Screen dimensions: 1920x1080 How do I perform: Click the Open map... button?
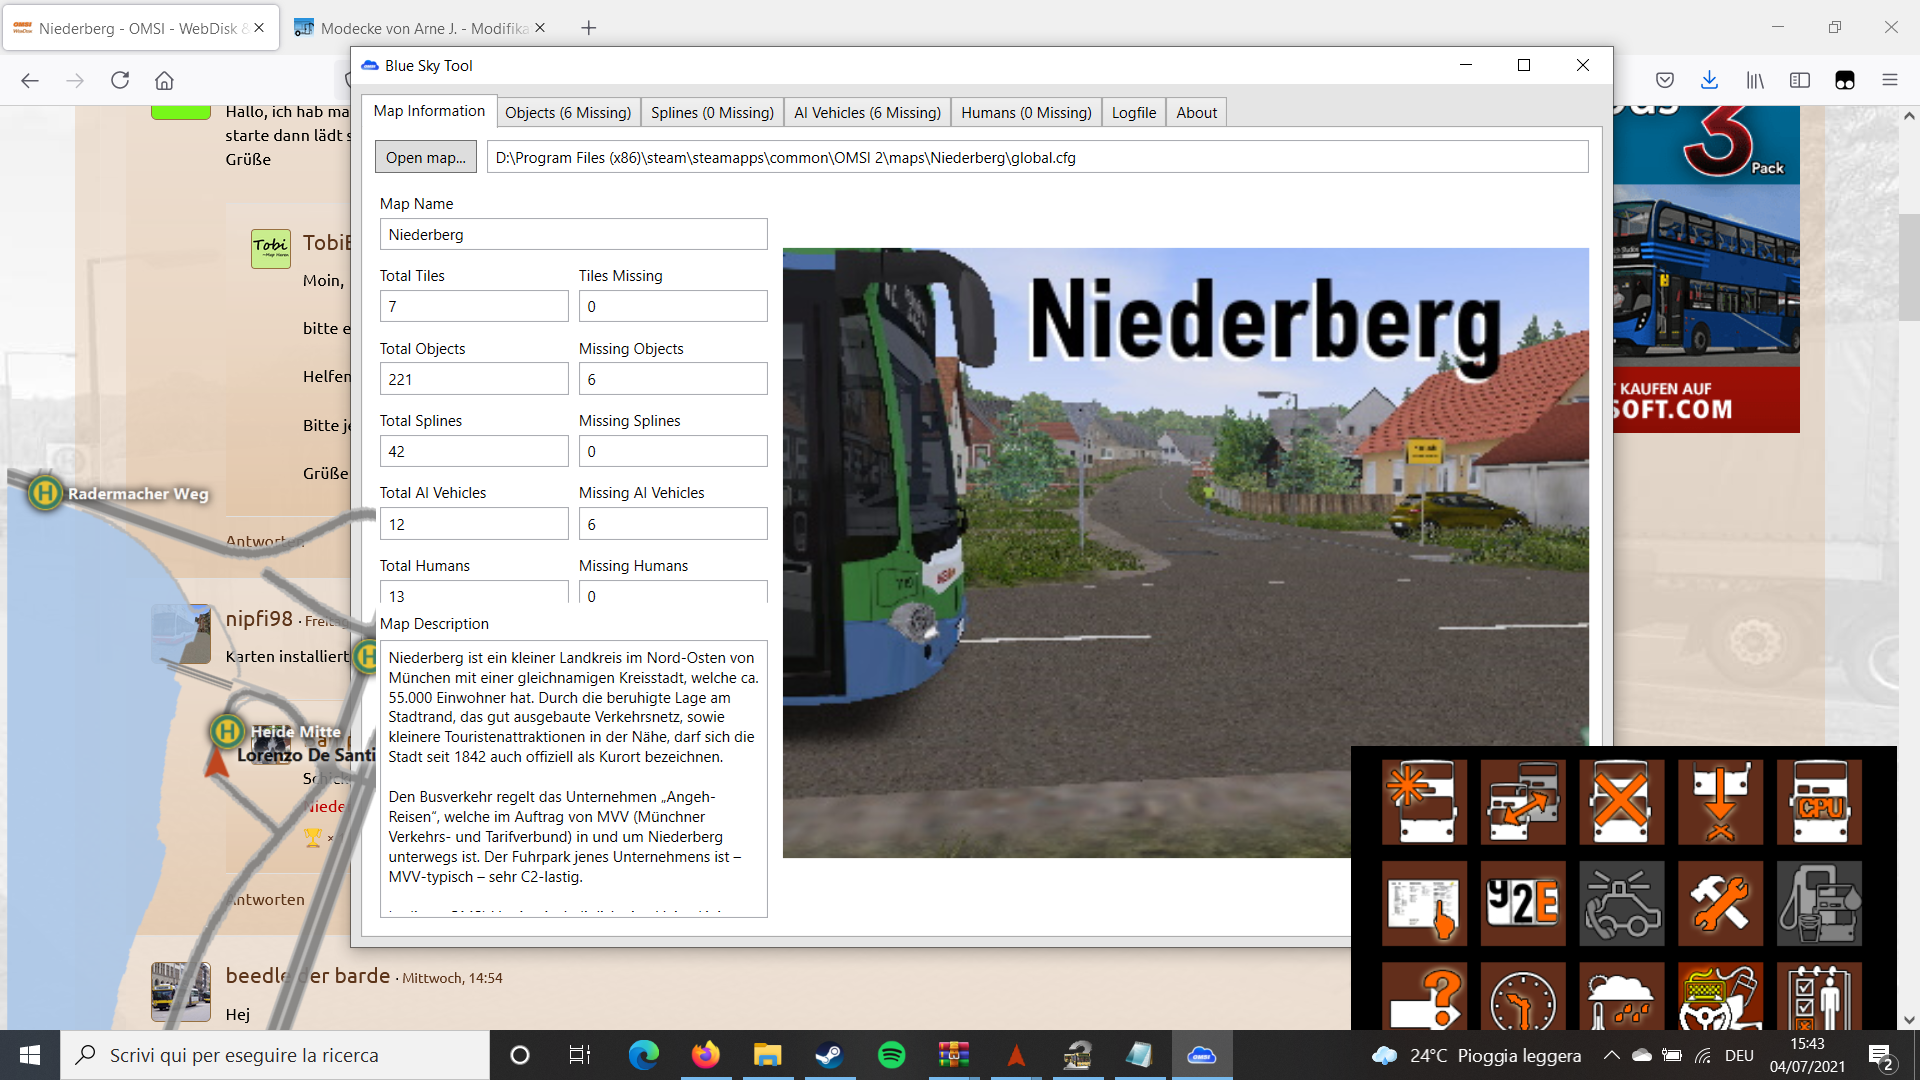click(425, 157)
